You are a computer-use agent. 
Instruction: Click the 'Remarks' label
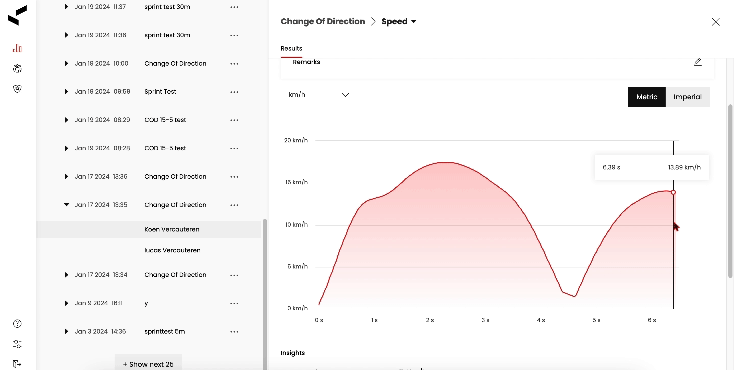tap(306, 62)
